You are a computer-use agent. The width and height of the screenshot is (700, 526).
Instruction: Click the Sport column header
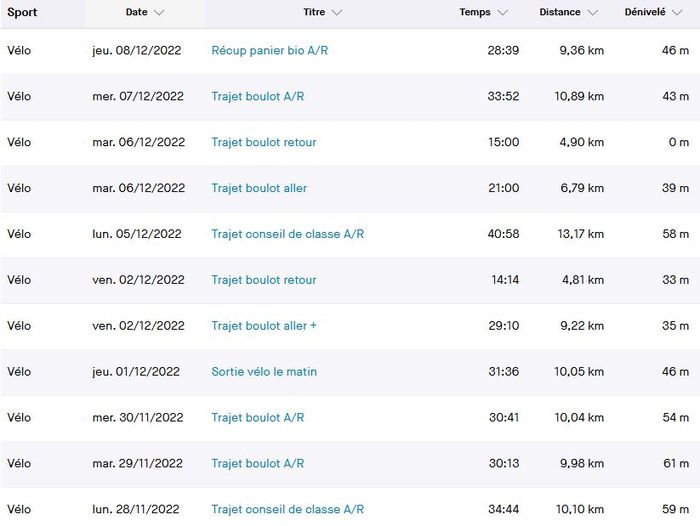[x=22, y=13]
